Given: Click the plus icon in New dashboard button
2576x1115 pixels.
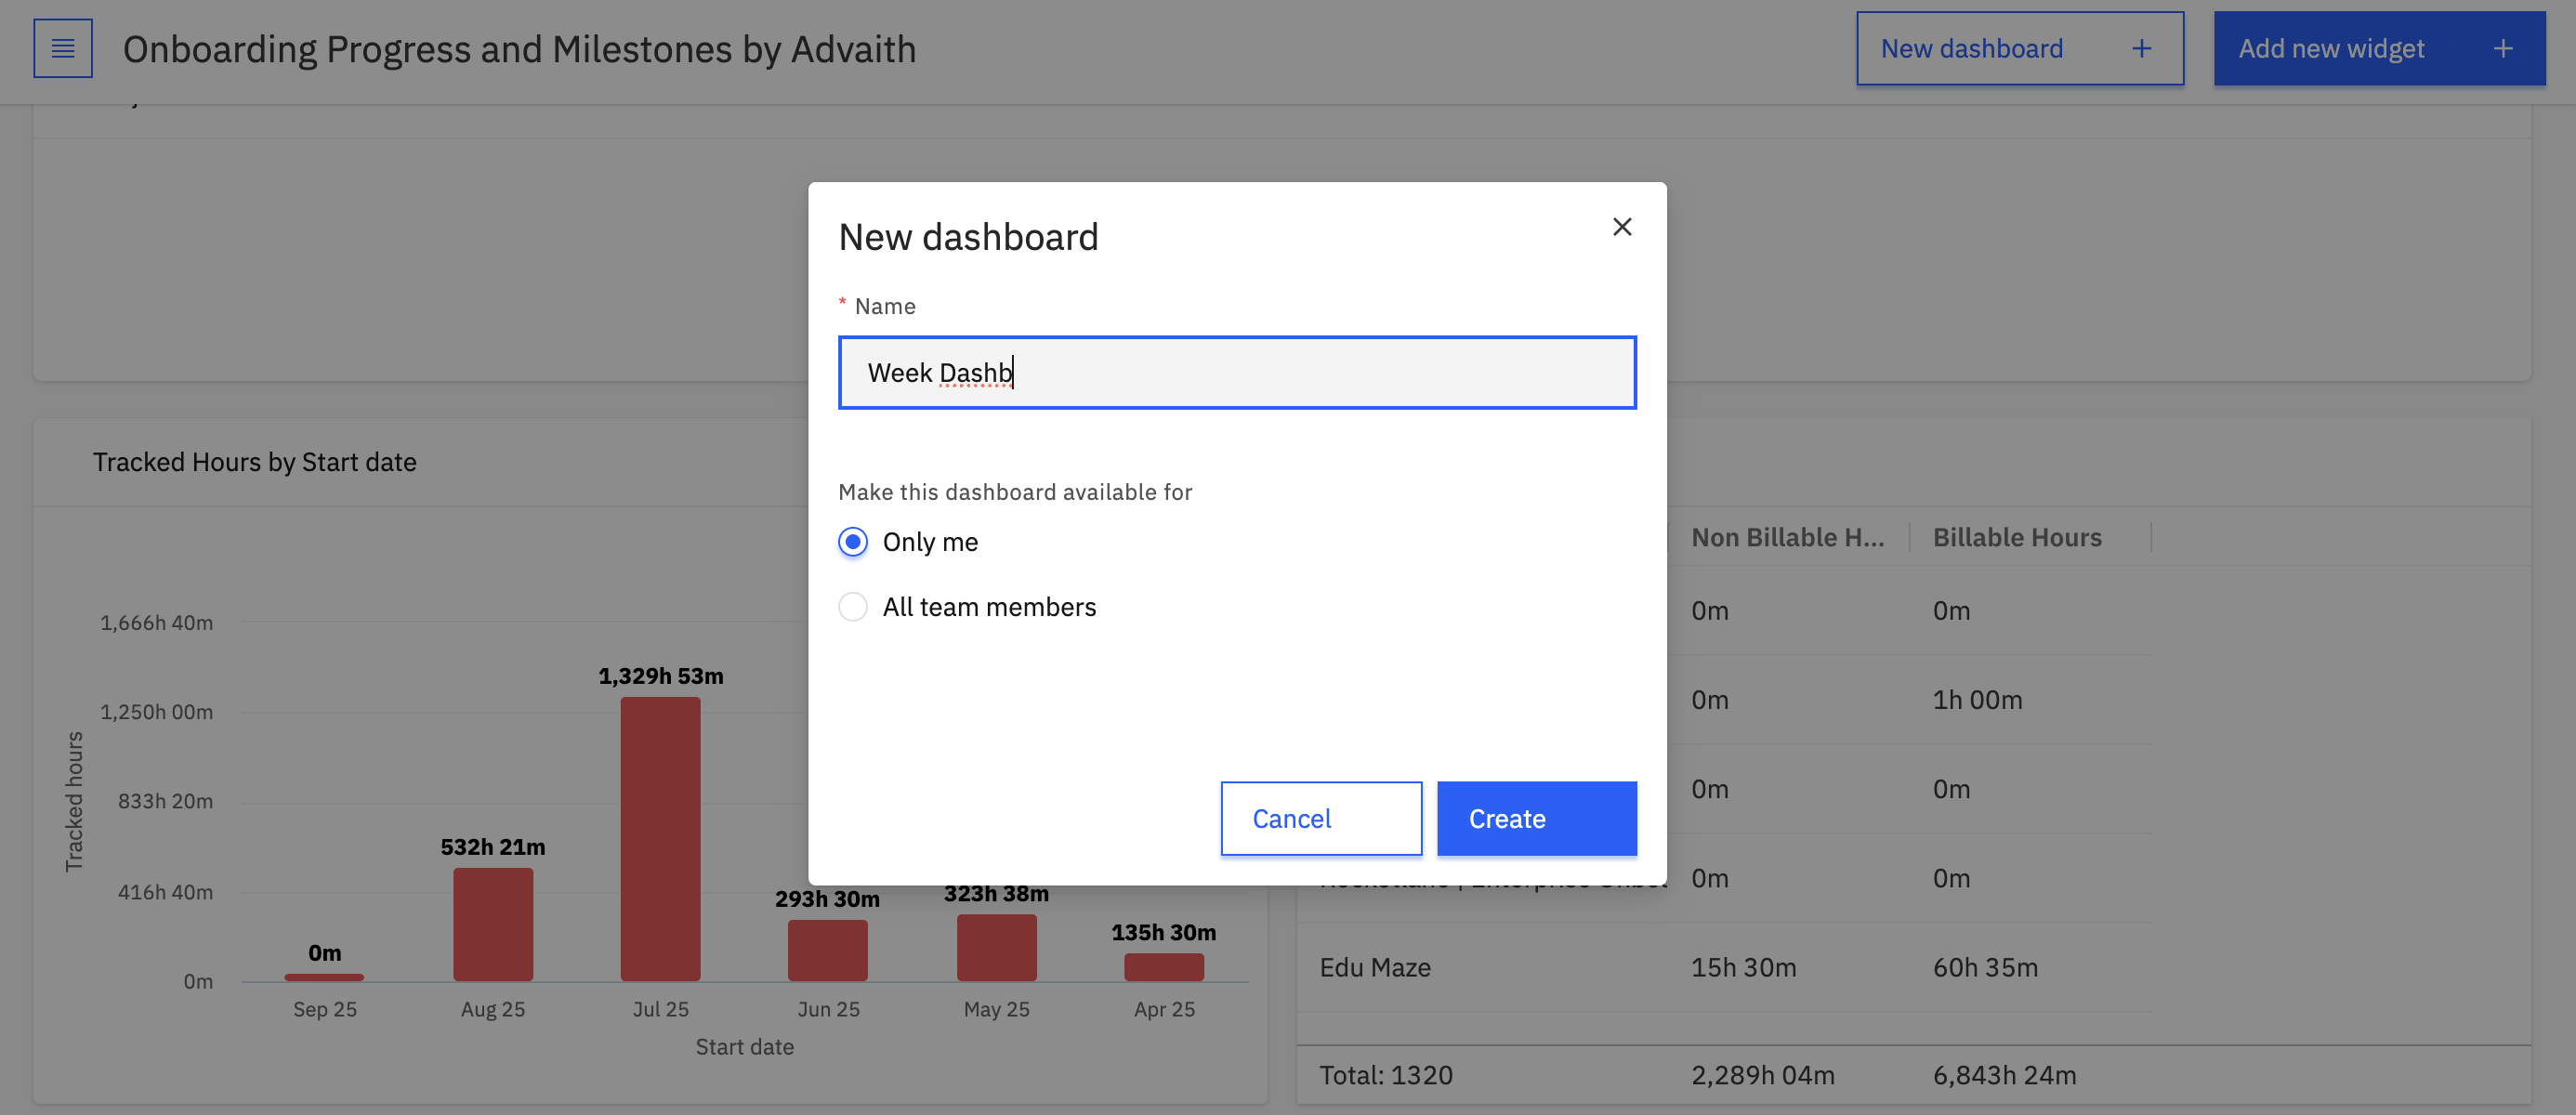Looking at the screenshot, I should (x=2141, y=49).
